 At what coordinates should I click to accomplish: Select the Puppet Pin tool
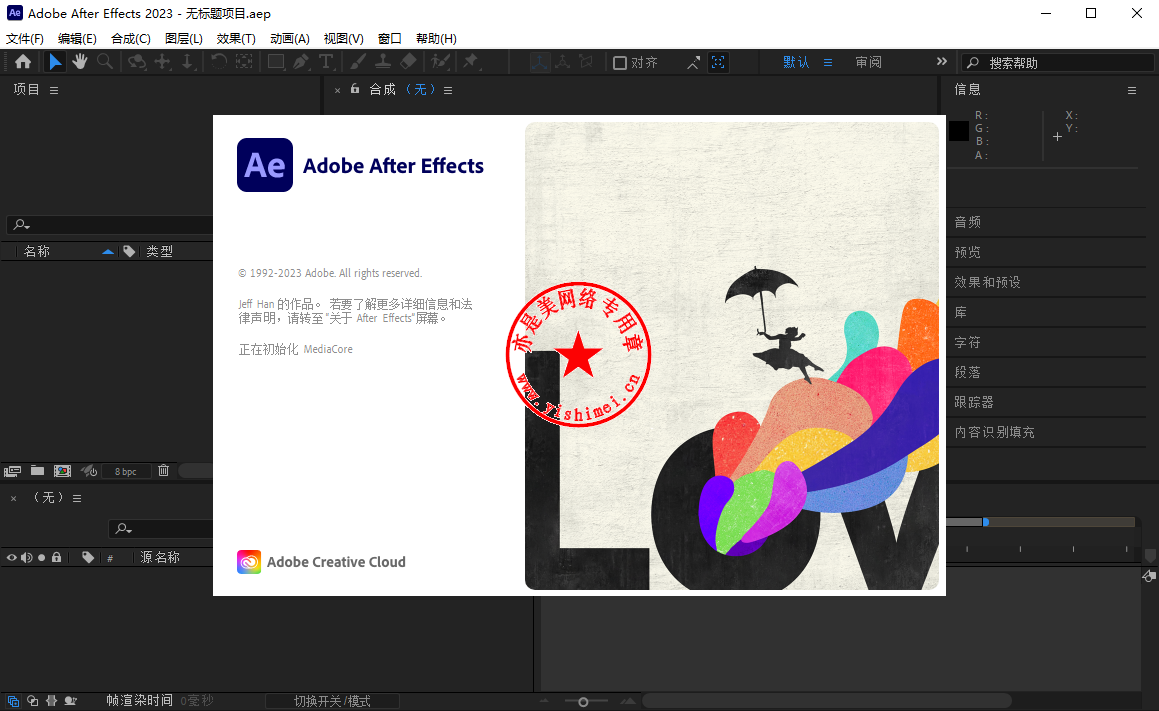(x=471, y=62)
